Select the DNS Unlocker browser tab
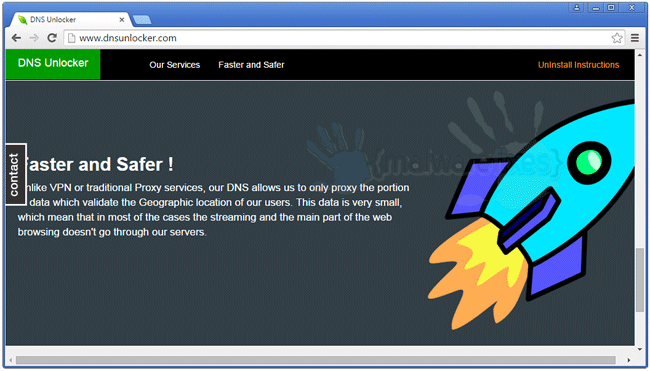The height and width of the screenshot is (371, 650). 70,19
